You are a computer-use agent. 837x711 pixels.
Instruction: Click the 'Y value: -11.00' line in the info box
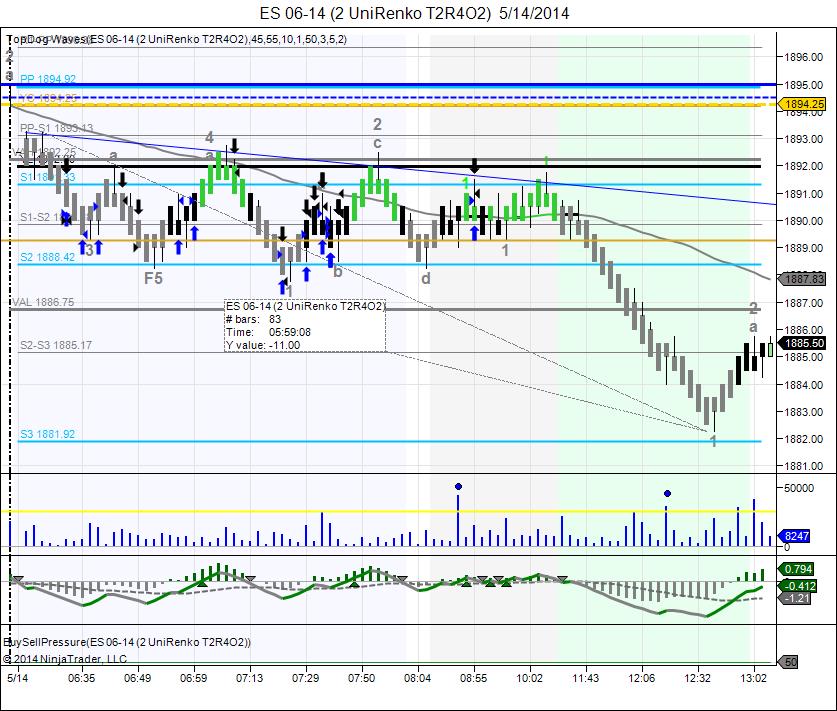263,345
